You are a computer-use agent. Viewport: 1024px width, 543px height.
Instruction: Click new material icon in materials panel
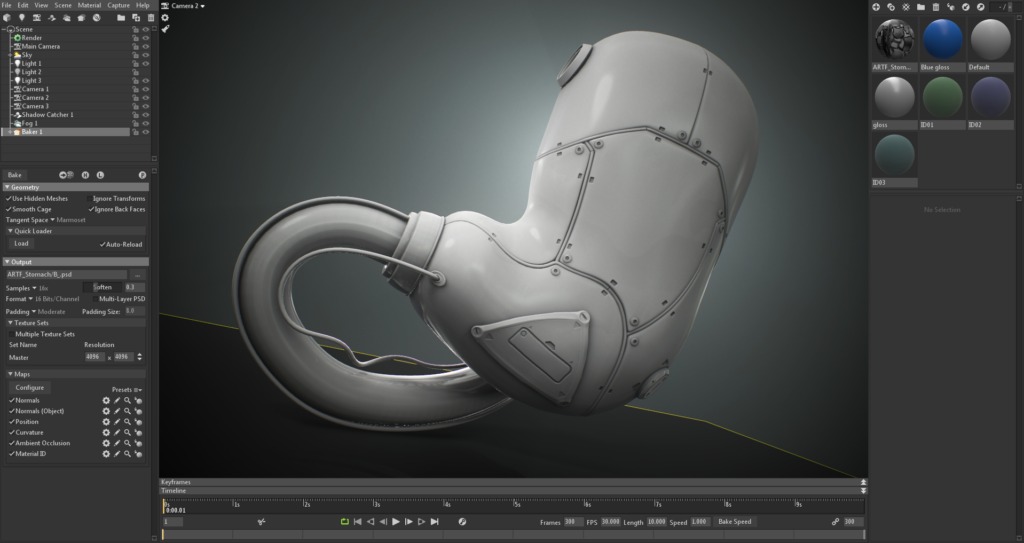[876, 7]
